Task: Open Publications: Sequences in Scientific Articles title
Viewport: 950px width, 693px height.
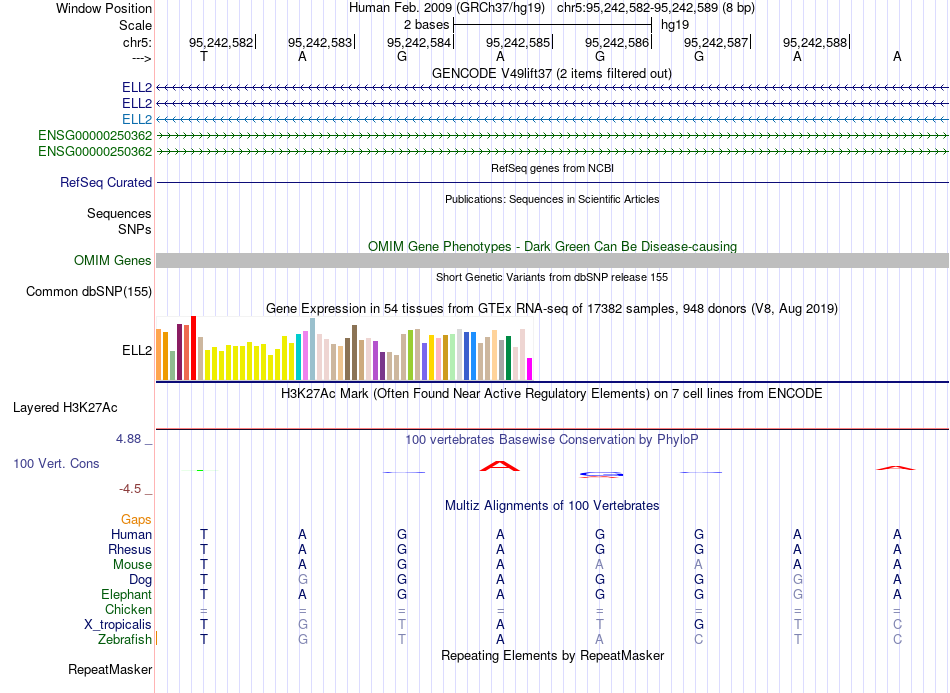Action: coord(552,199)
